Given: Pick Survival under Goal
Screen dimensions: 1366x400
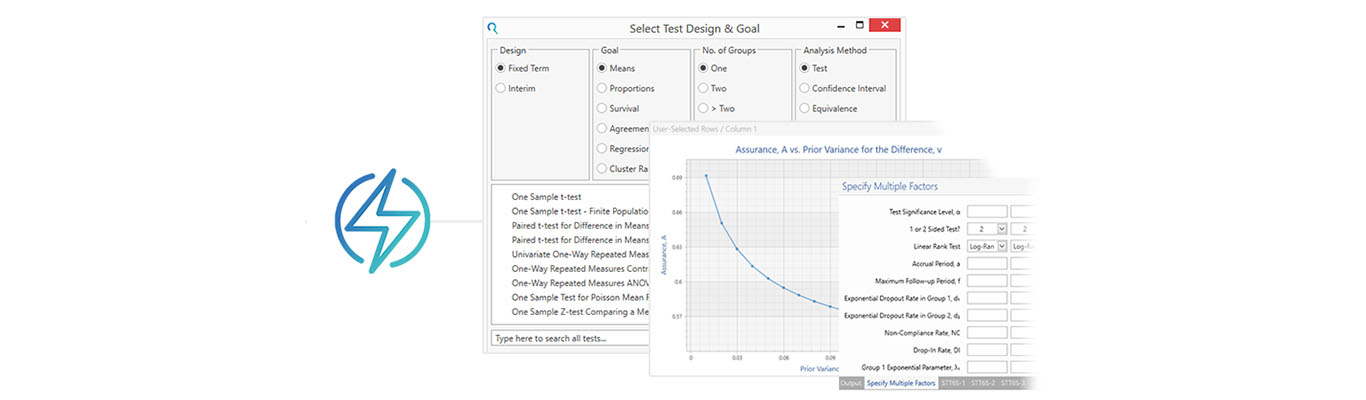Looking at the screenshot, I should pyautogui.click(x=602, y=108).
